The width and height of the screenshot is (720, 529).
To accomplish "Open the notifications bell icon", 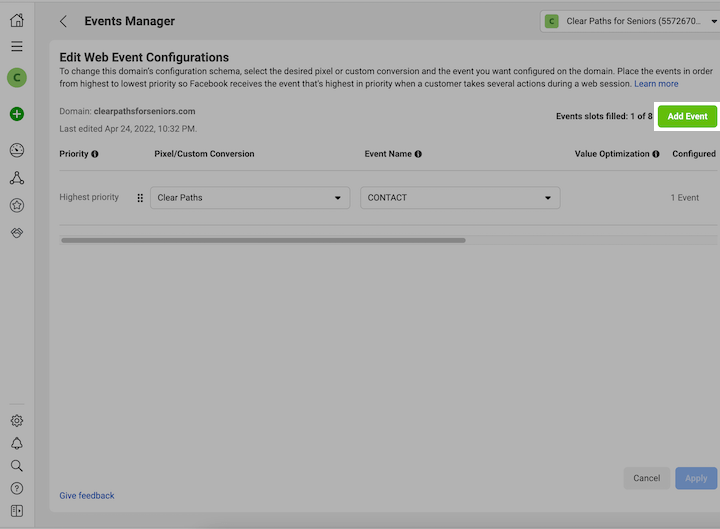I will 17,443.
